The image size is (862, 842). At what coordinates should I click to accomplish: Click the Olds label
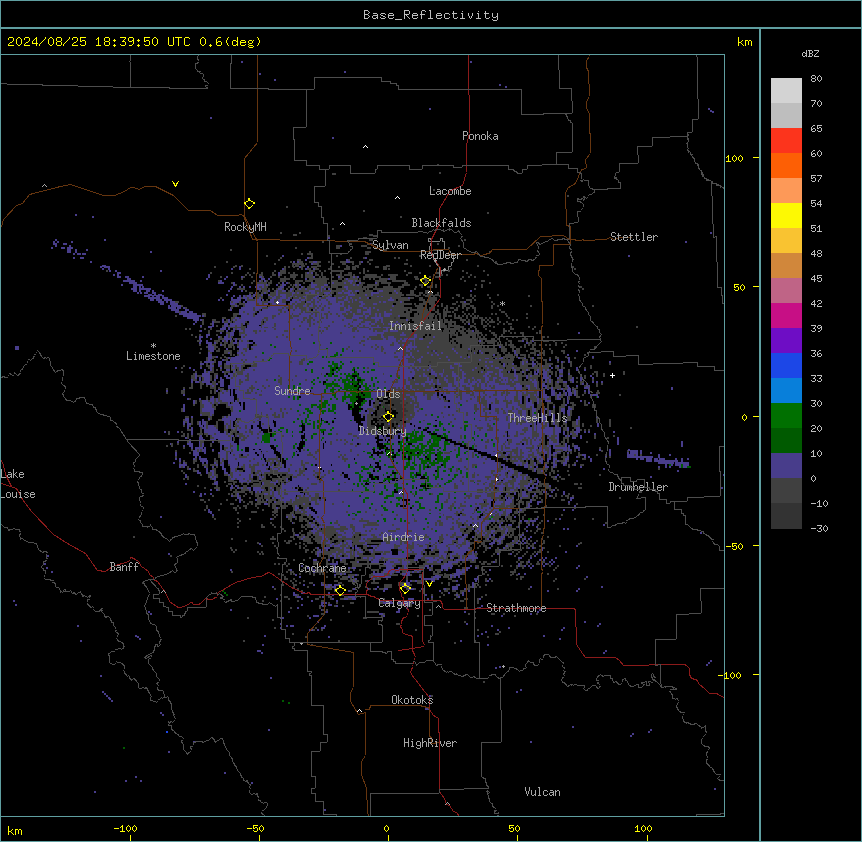(x=388, y=394)
